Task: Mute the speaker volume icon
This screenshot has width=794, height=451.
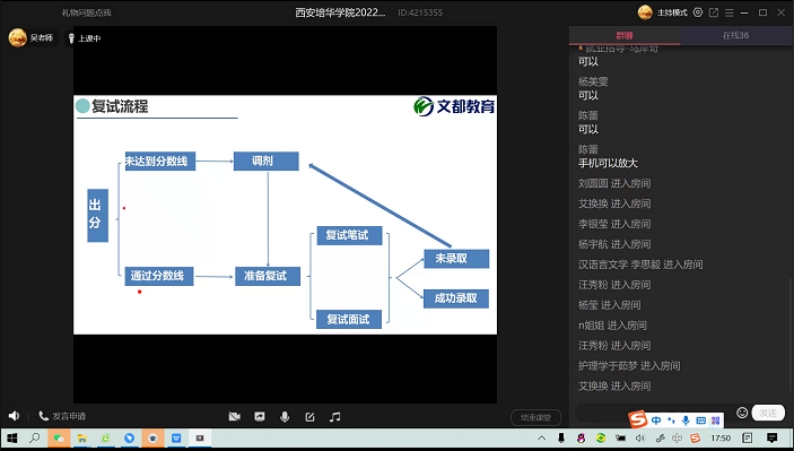Action: tap(14, 416)
